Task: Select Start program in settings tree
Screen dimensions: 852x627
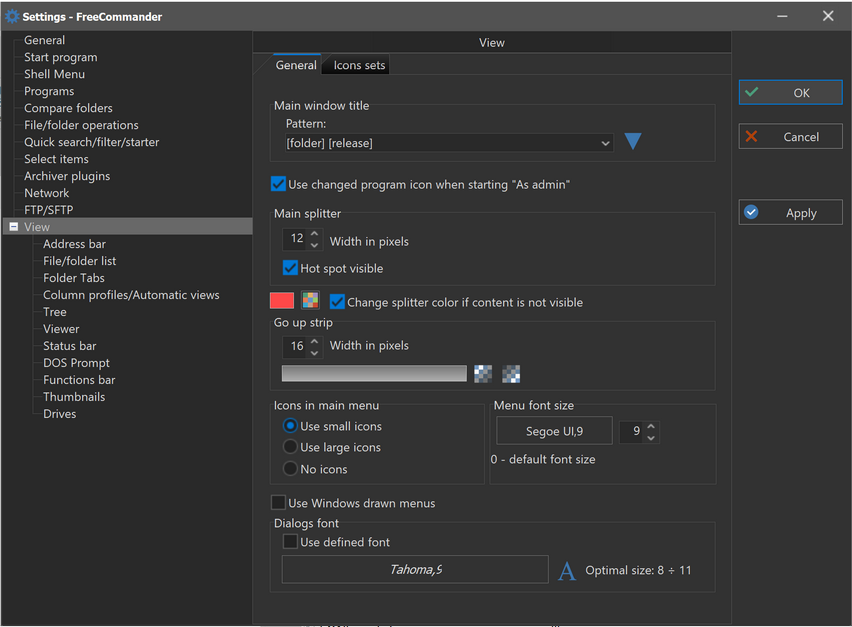Action: (x=61, y=57)
